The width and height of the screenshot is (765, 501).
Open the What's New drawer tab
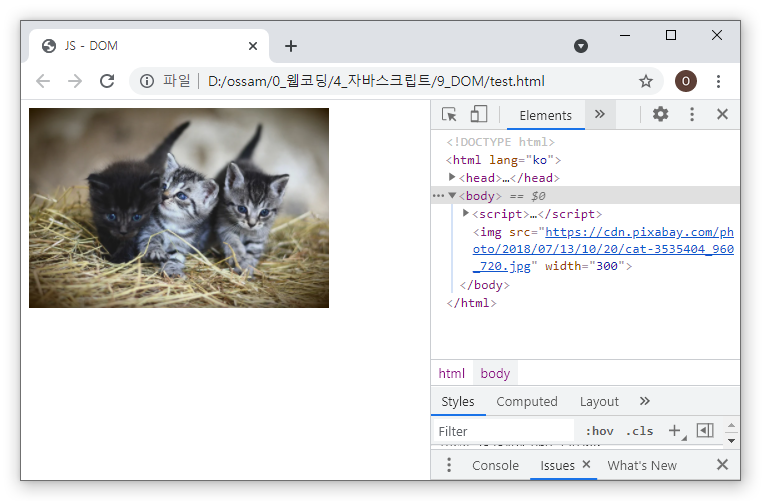(642, 465)
